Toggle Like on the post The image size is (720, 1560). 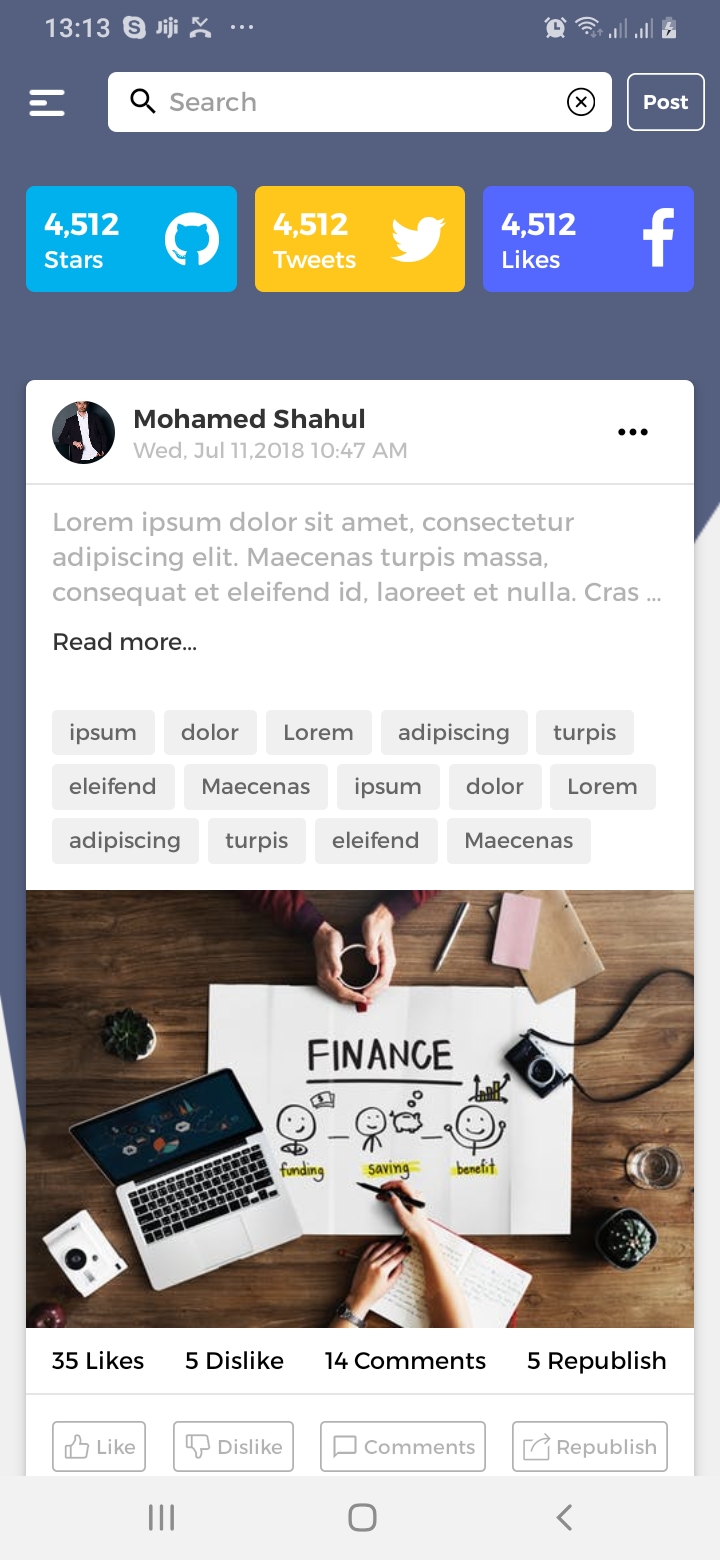(x=99, y=1447)
